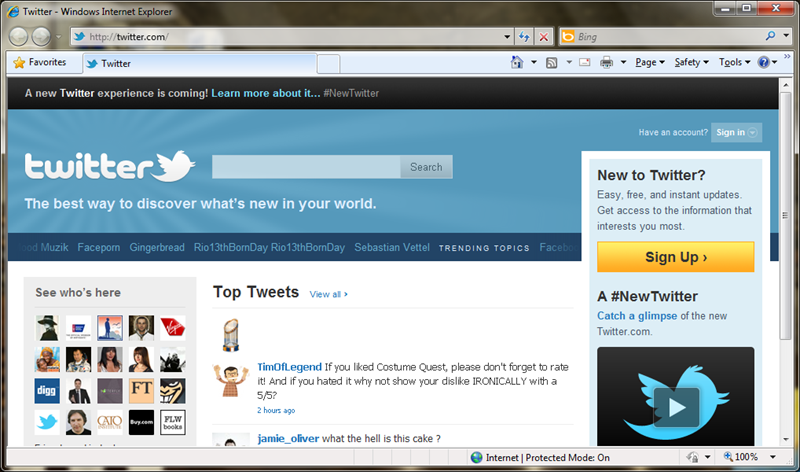Click the Read Mail icon
800x472 pixels.
[585, 62]
